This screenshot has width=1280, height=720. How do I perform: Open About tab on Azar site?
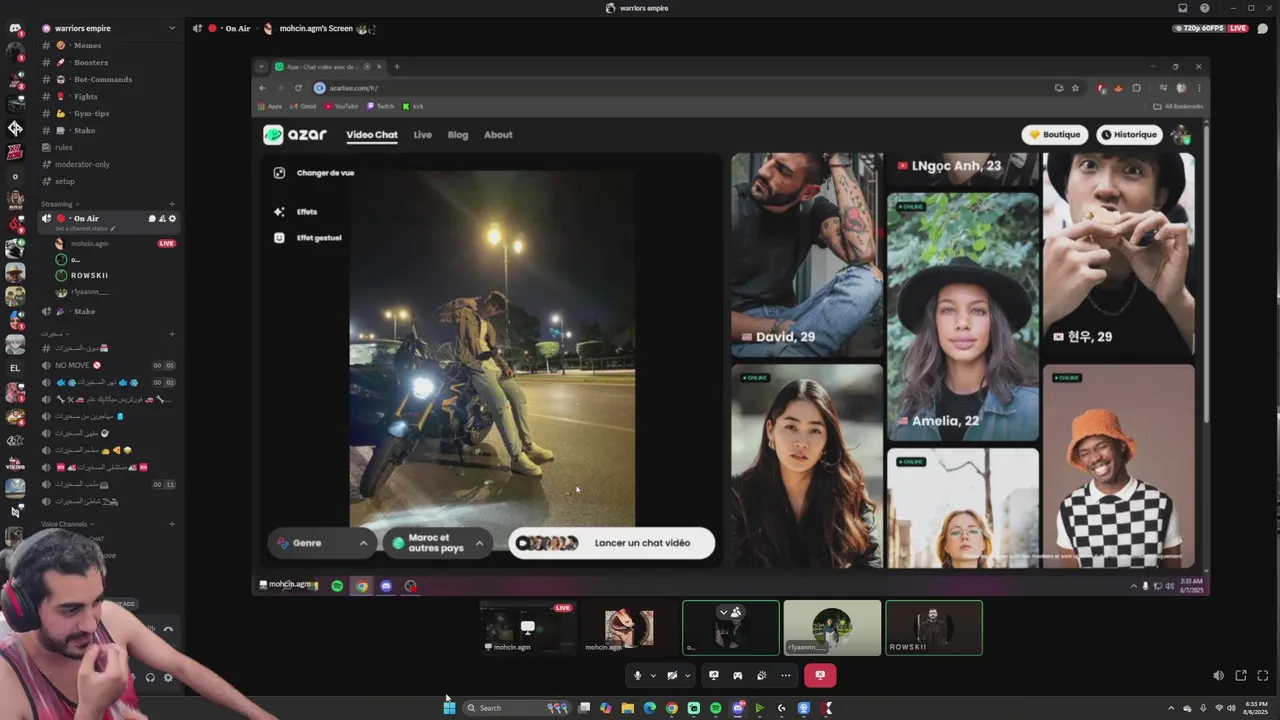click(x=498, y=135)
